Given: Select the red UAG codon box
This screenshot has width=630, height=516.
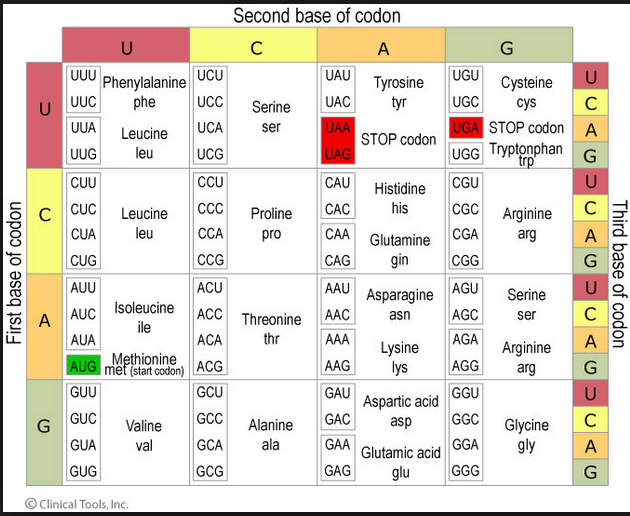Looking at the screenshot, I should 338,153.
